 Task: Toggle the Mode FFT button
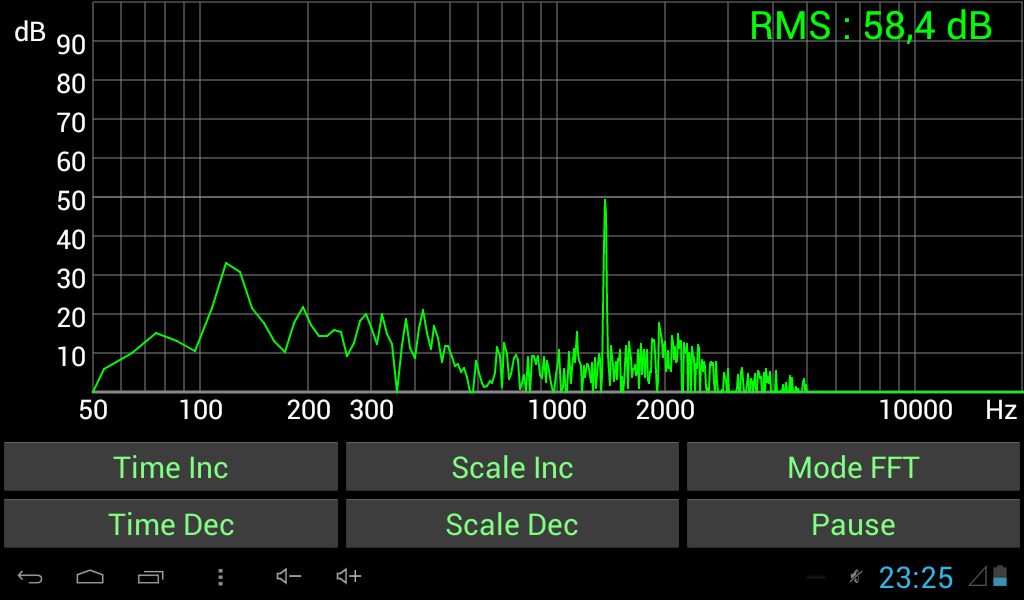[853, 467]
